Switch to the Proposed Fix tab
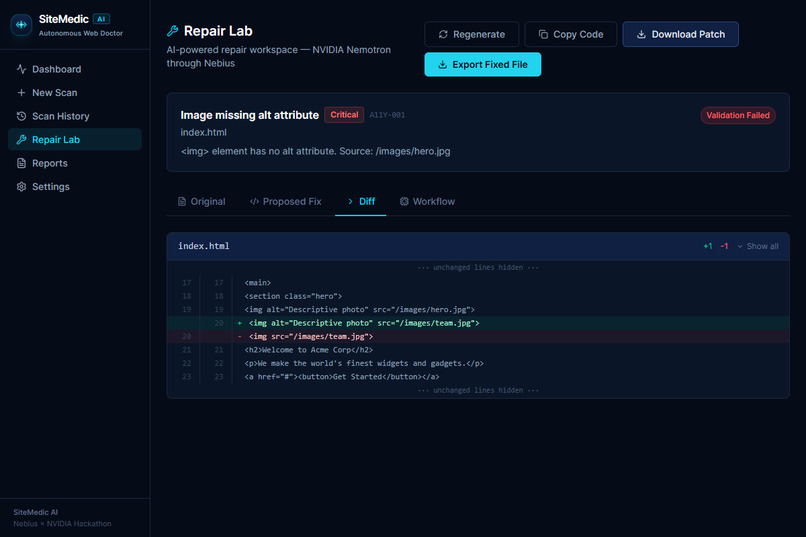 (x=285, y=201)
